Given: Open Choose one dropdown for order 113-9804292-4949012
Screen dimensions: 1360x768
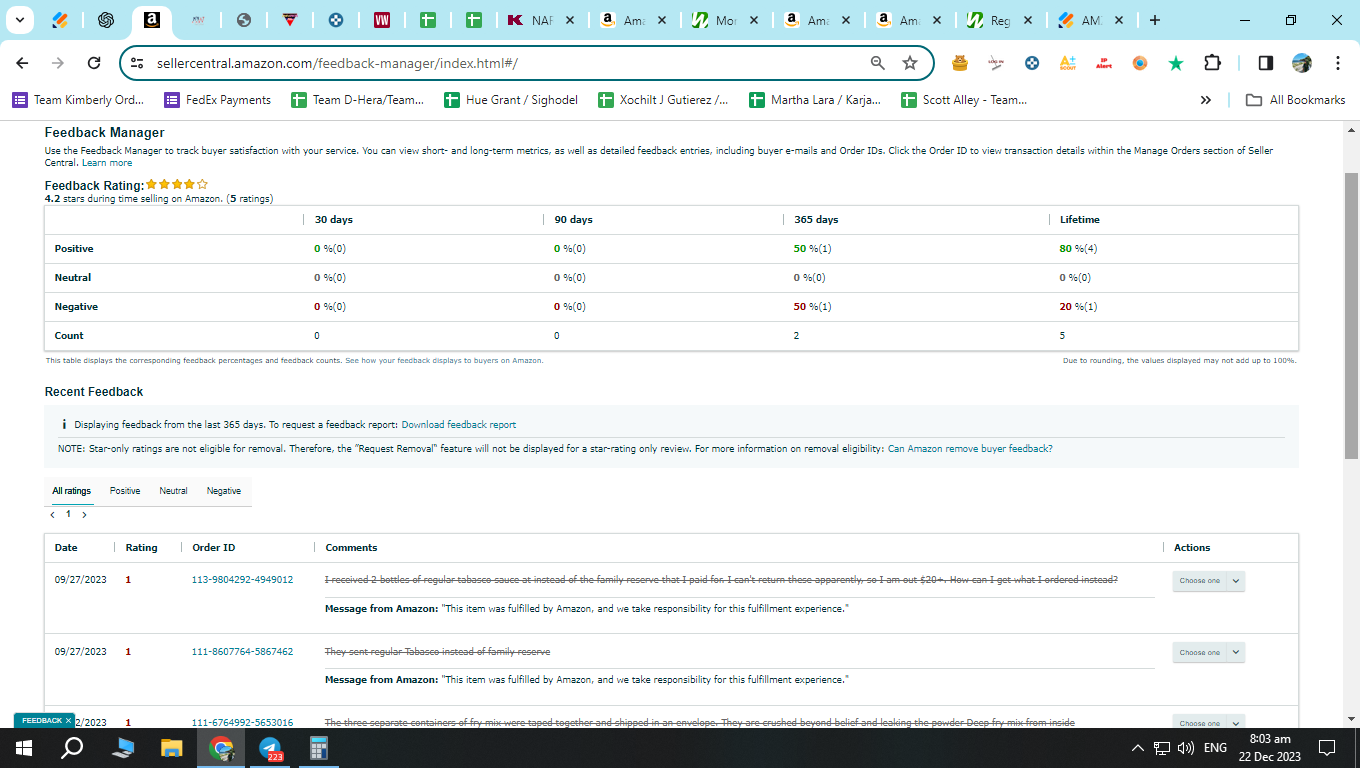Looking at the screenshot, I should pos(1208,581).
